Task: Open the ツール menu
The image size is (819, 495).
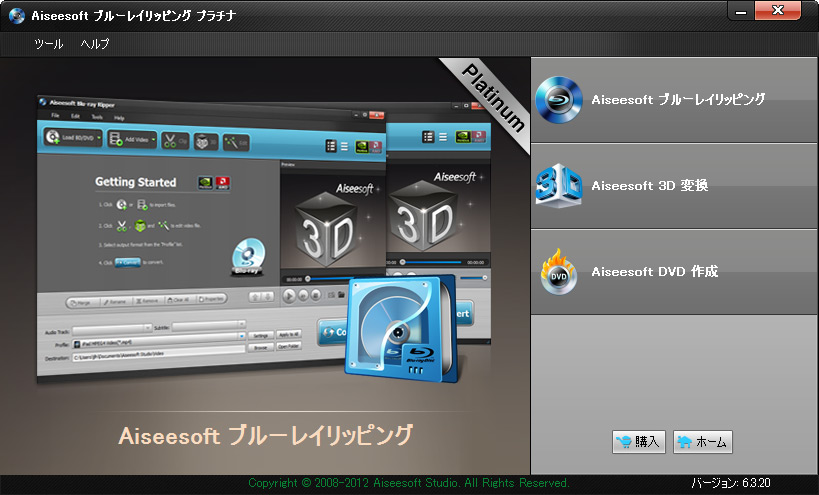Action: pyautogui.click(x=48, y=44)
